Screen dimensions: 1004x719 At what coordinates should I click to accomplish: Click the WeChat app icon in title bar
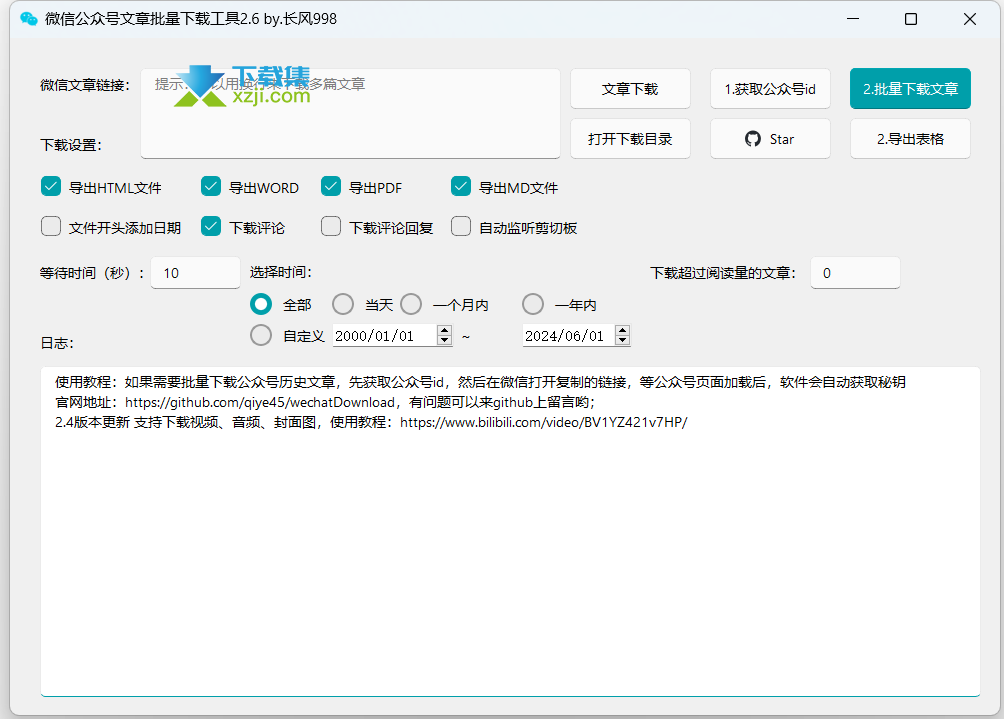(x=29, y=19)
